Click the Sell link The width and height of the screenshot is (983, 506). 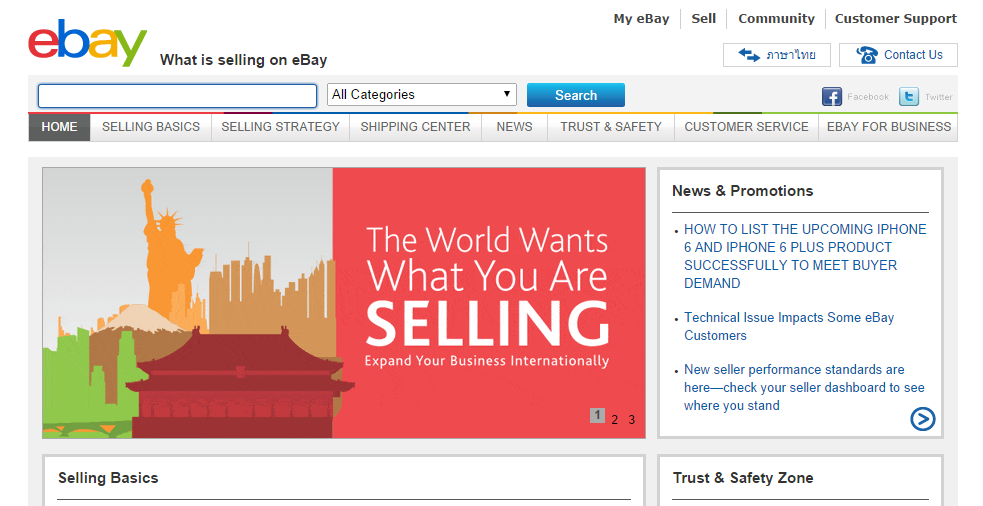tap(703, 19)
